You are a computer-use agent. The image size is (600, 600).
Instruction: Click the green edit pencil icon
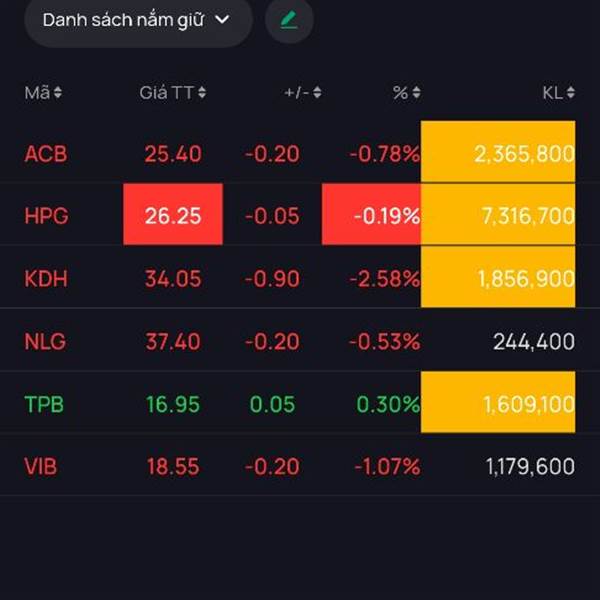pyautogui.click(x=289, y=20)
